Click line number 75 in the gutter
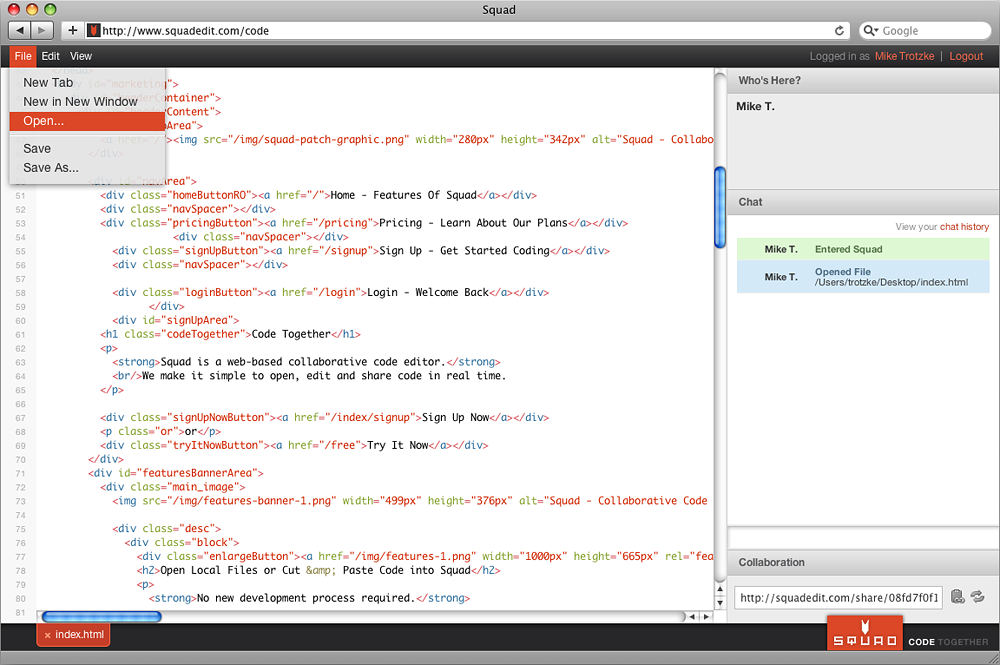 coord(20,529)
